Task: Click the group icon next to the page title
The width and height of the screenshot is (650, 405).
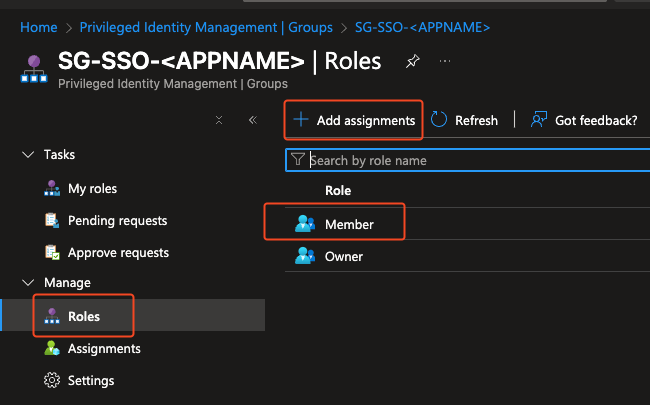Action: click(33, 69)
